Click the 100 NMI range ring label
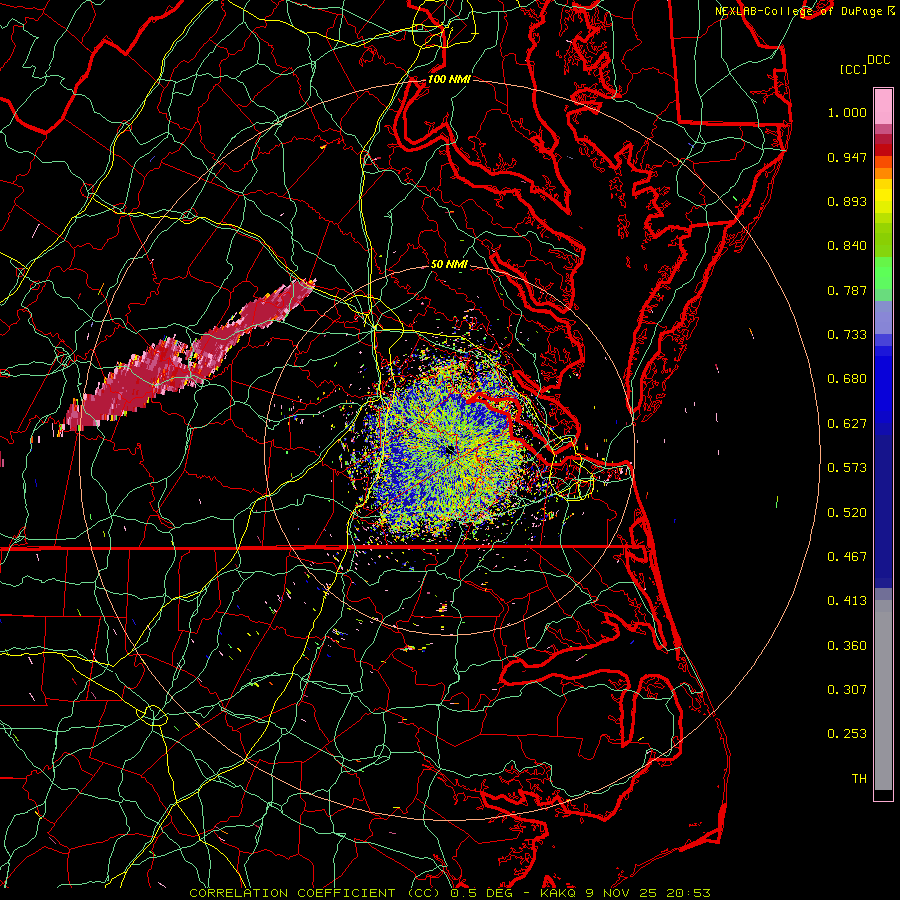The width and height of the screenshot is (900, 900). [449, 79]
